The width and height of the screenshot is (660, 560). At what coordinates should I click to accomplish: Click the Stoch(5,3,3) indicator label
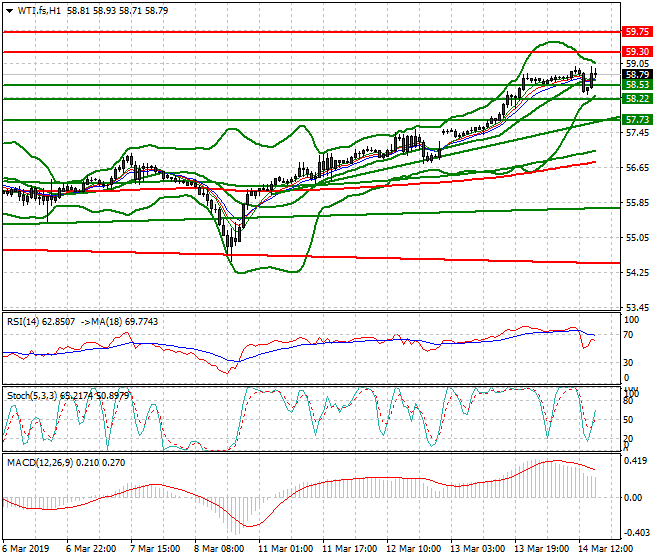(32, 396)
